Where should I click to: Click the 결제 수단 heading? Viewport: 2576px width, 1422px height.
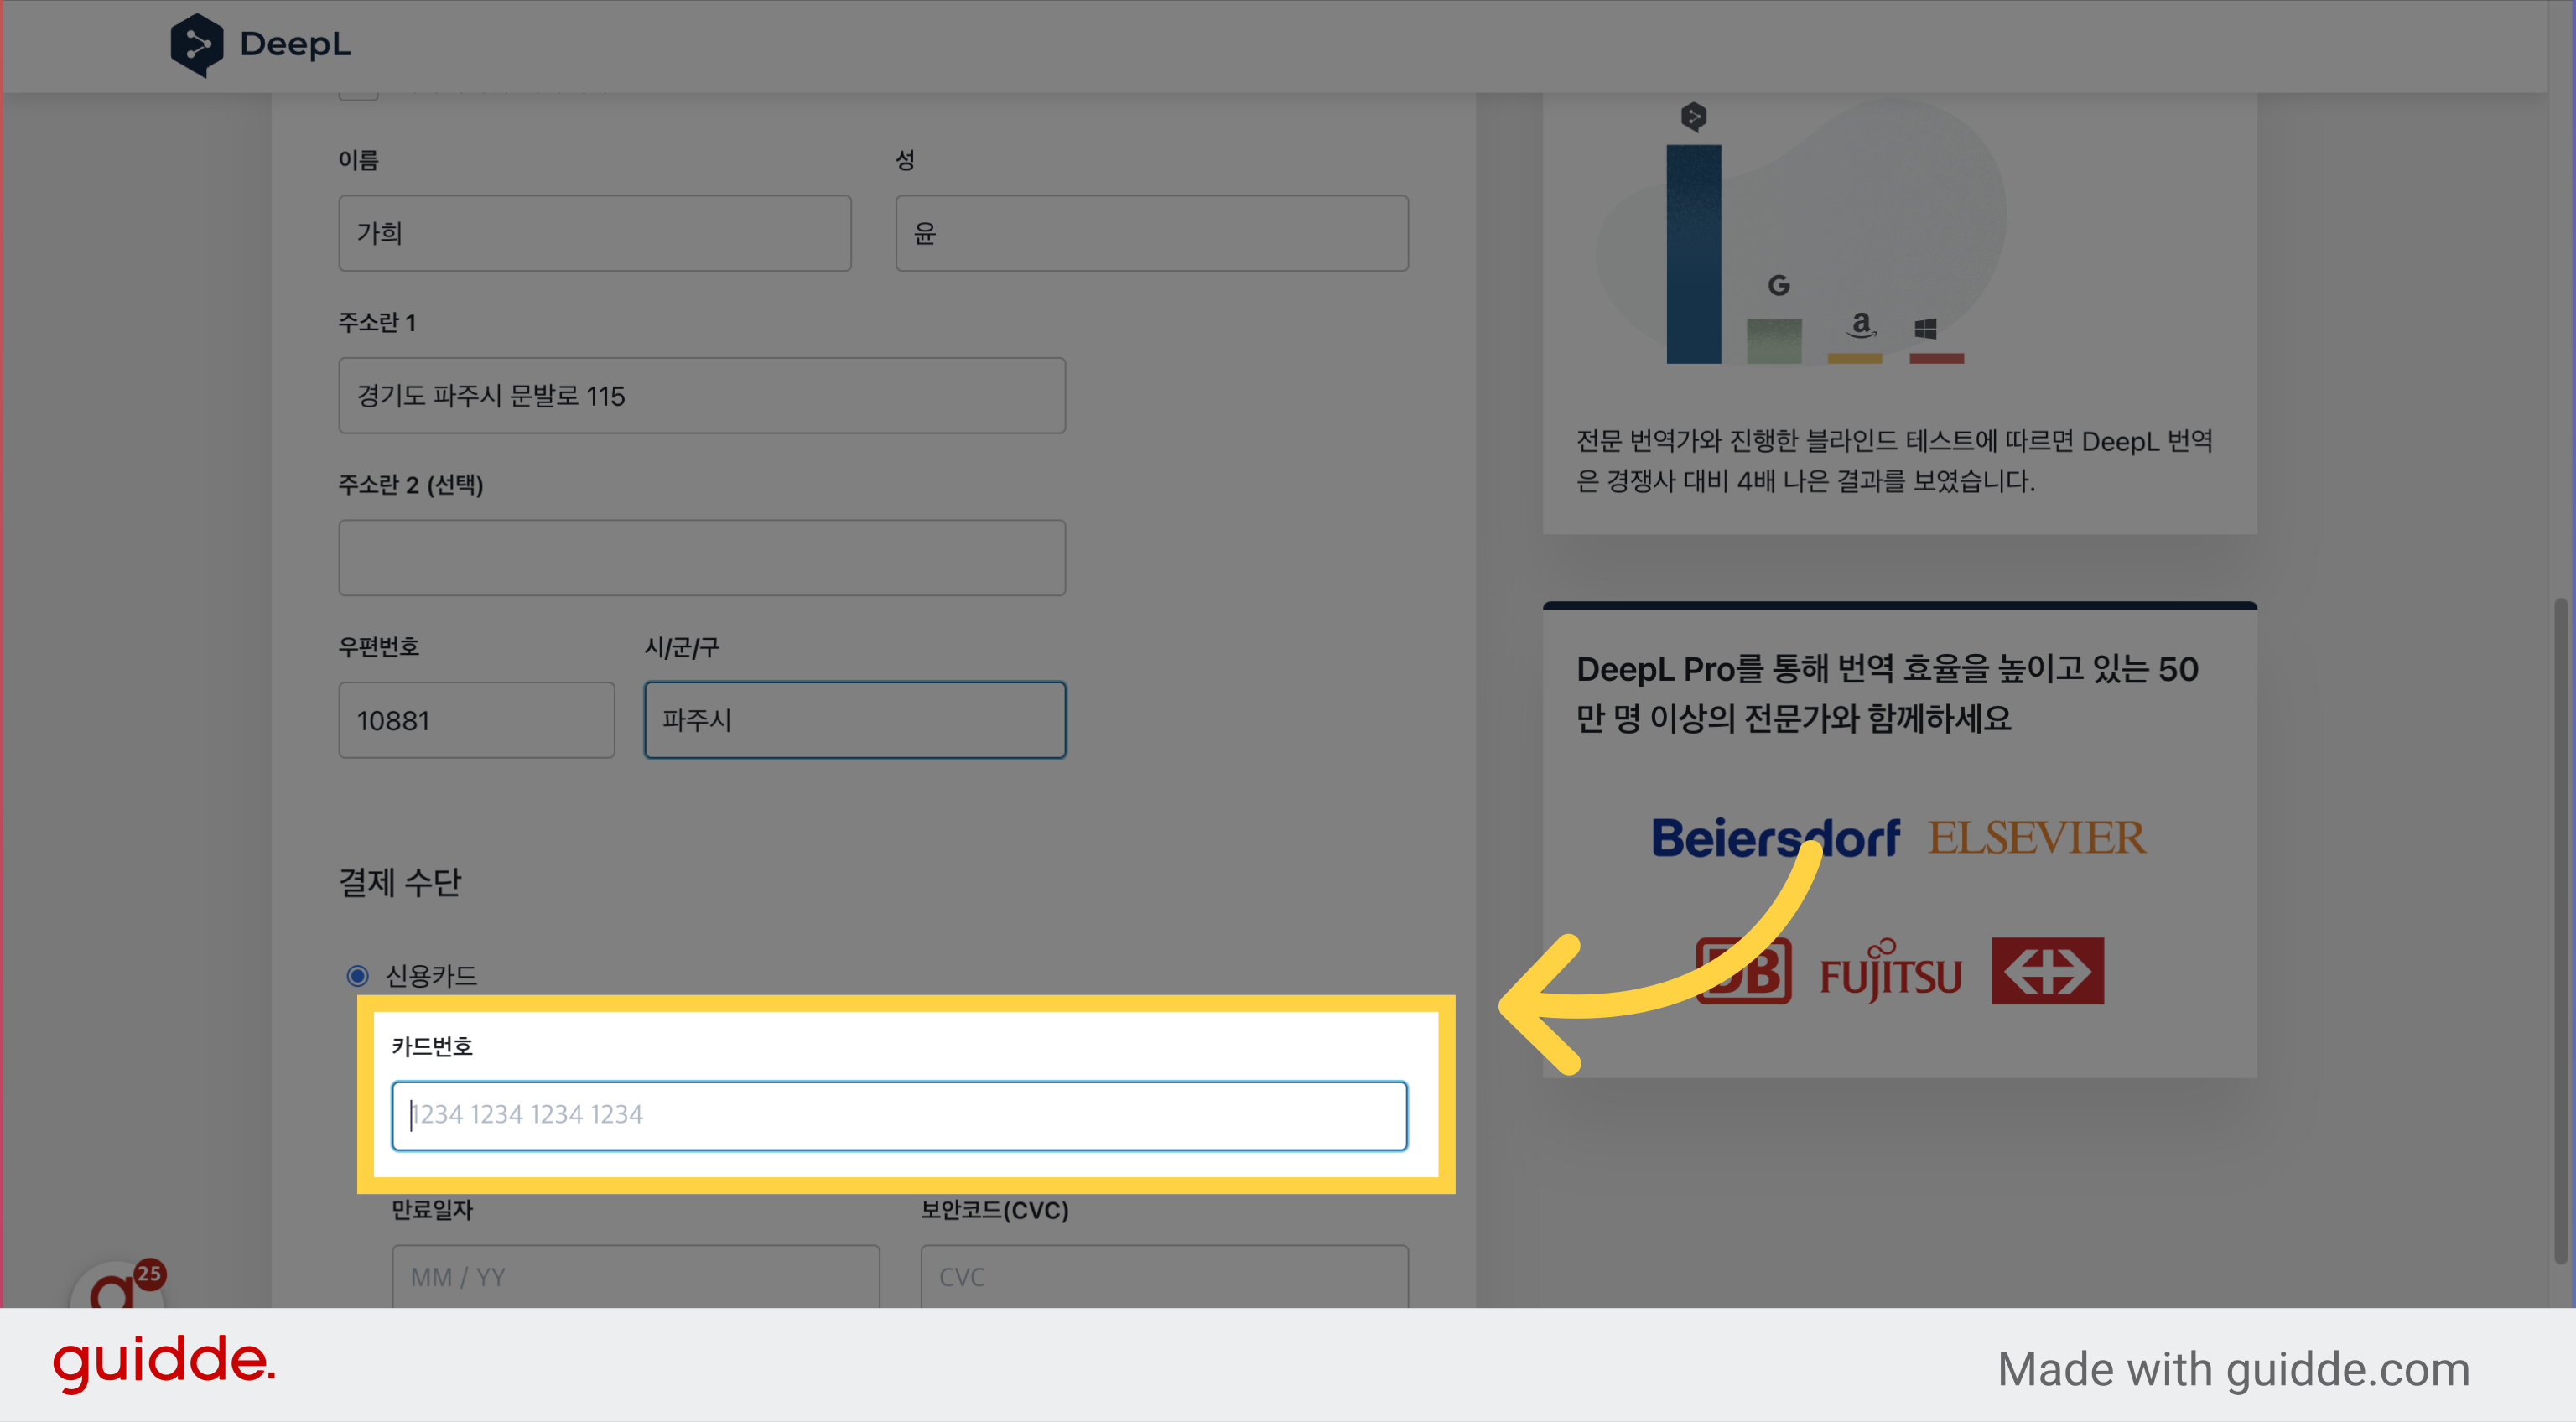pyautogui.click(x=400, y=882)
